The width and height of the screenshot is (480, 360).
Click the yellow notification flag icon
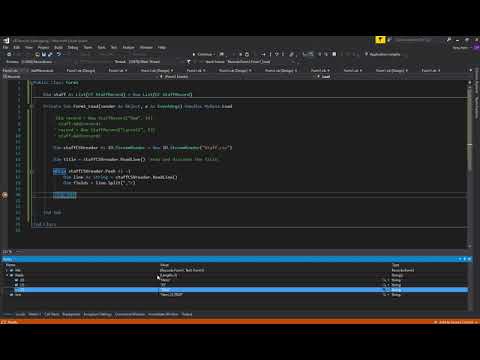point(380,40)
